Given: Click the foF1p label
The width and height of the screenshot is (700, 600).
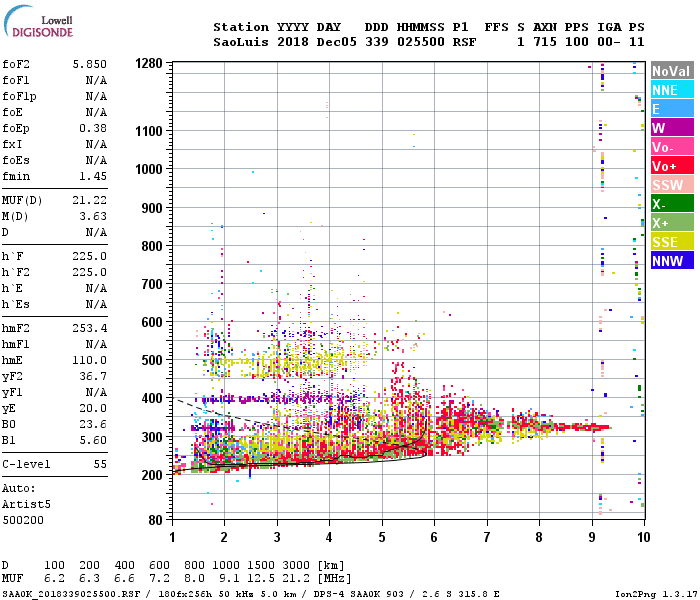Looking at the screenshot, I should tap(19, 96).
